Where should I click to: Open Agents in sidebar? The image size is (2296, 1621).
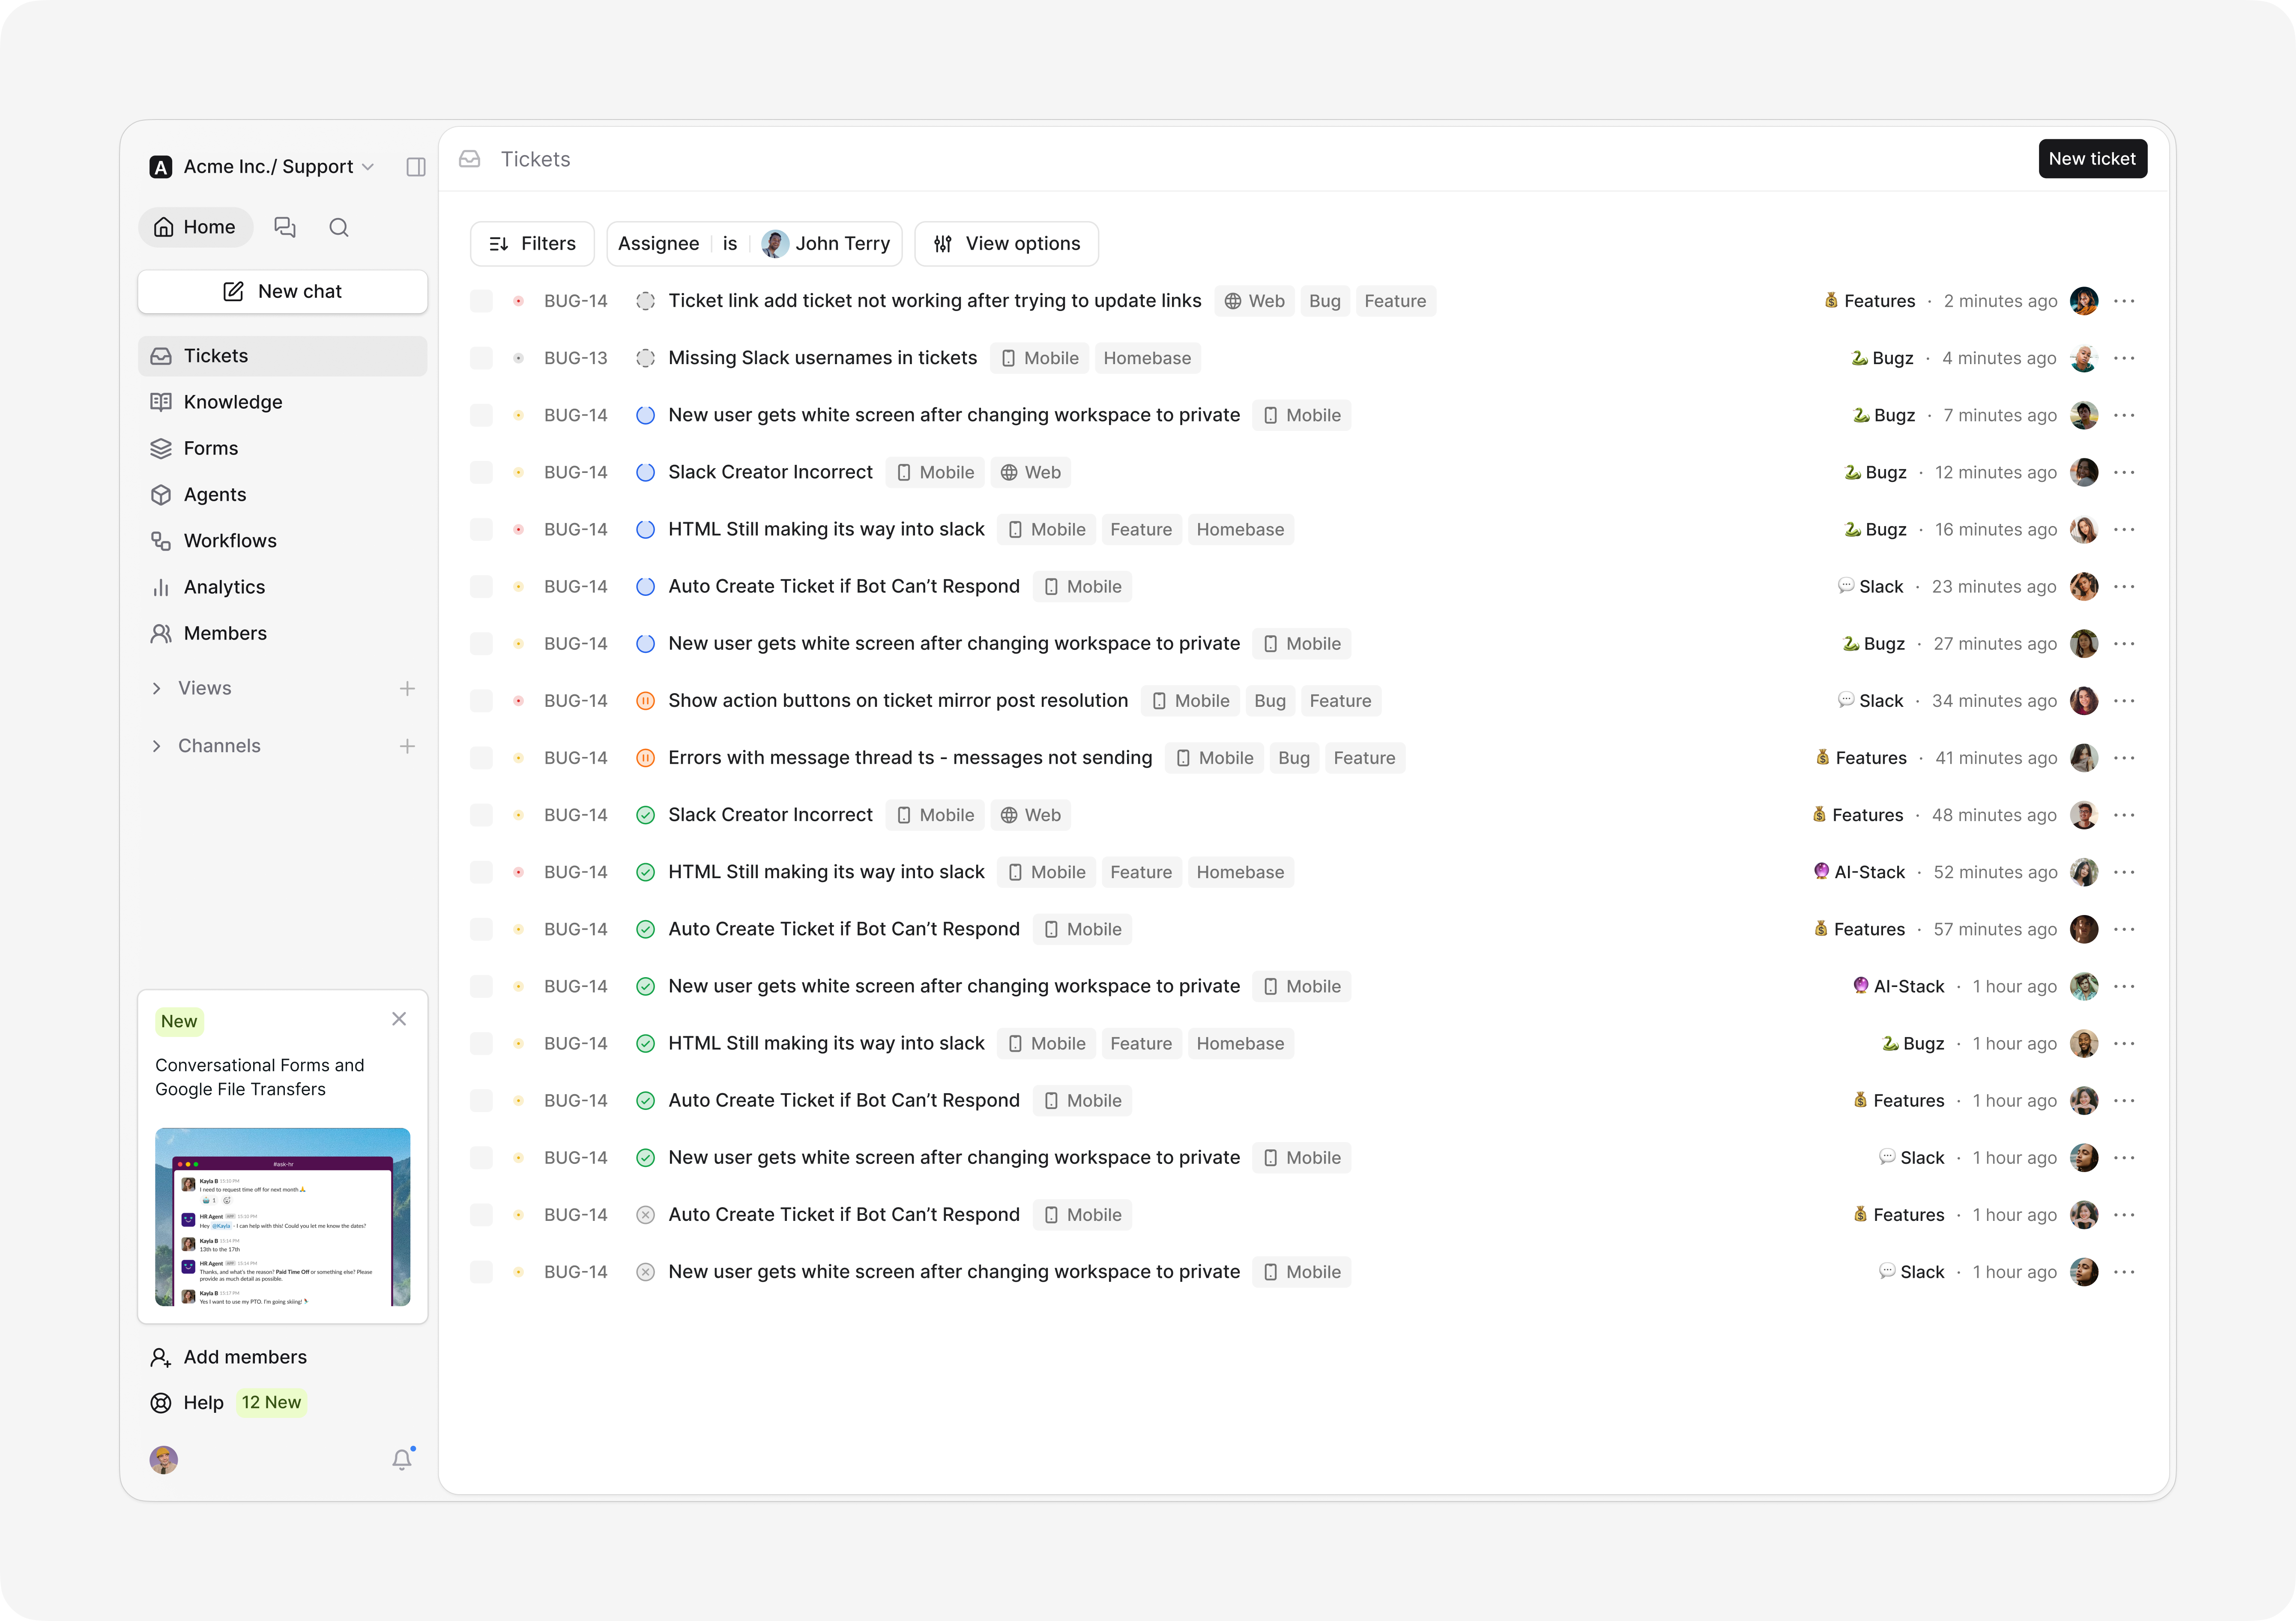(283, 495)
